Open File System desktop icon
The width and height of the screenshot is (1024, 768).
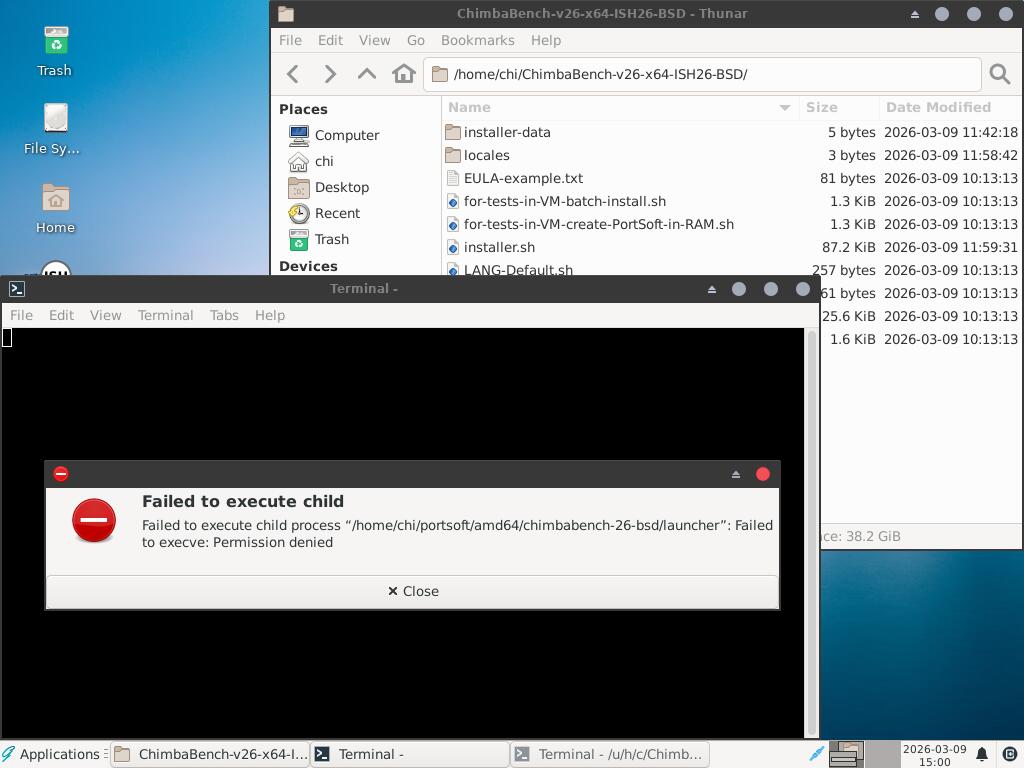point(52,129)
